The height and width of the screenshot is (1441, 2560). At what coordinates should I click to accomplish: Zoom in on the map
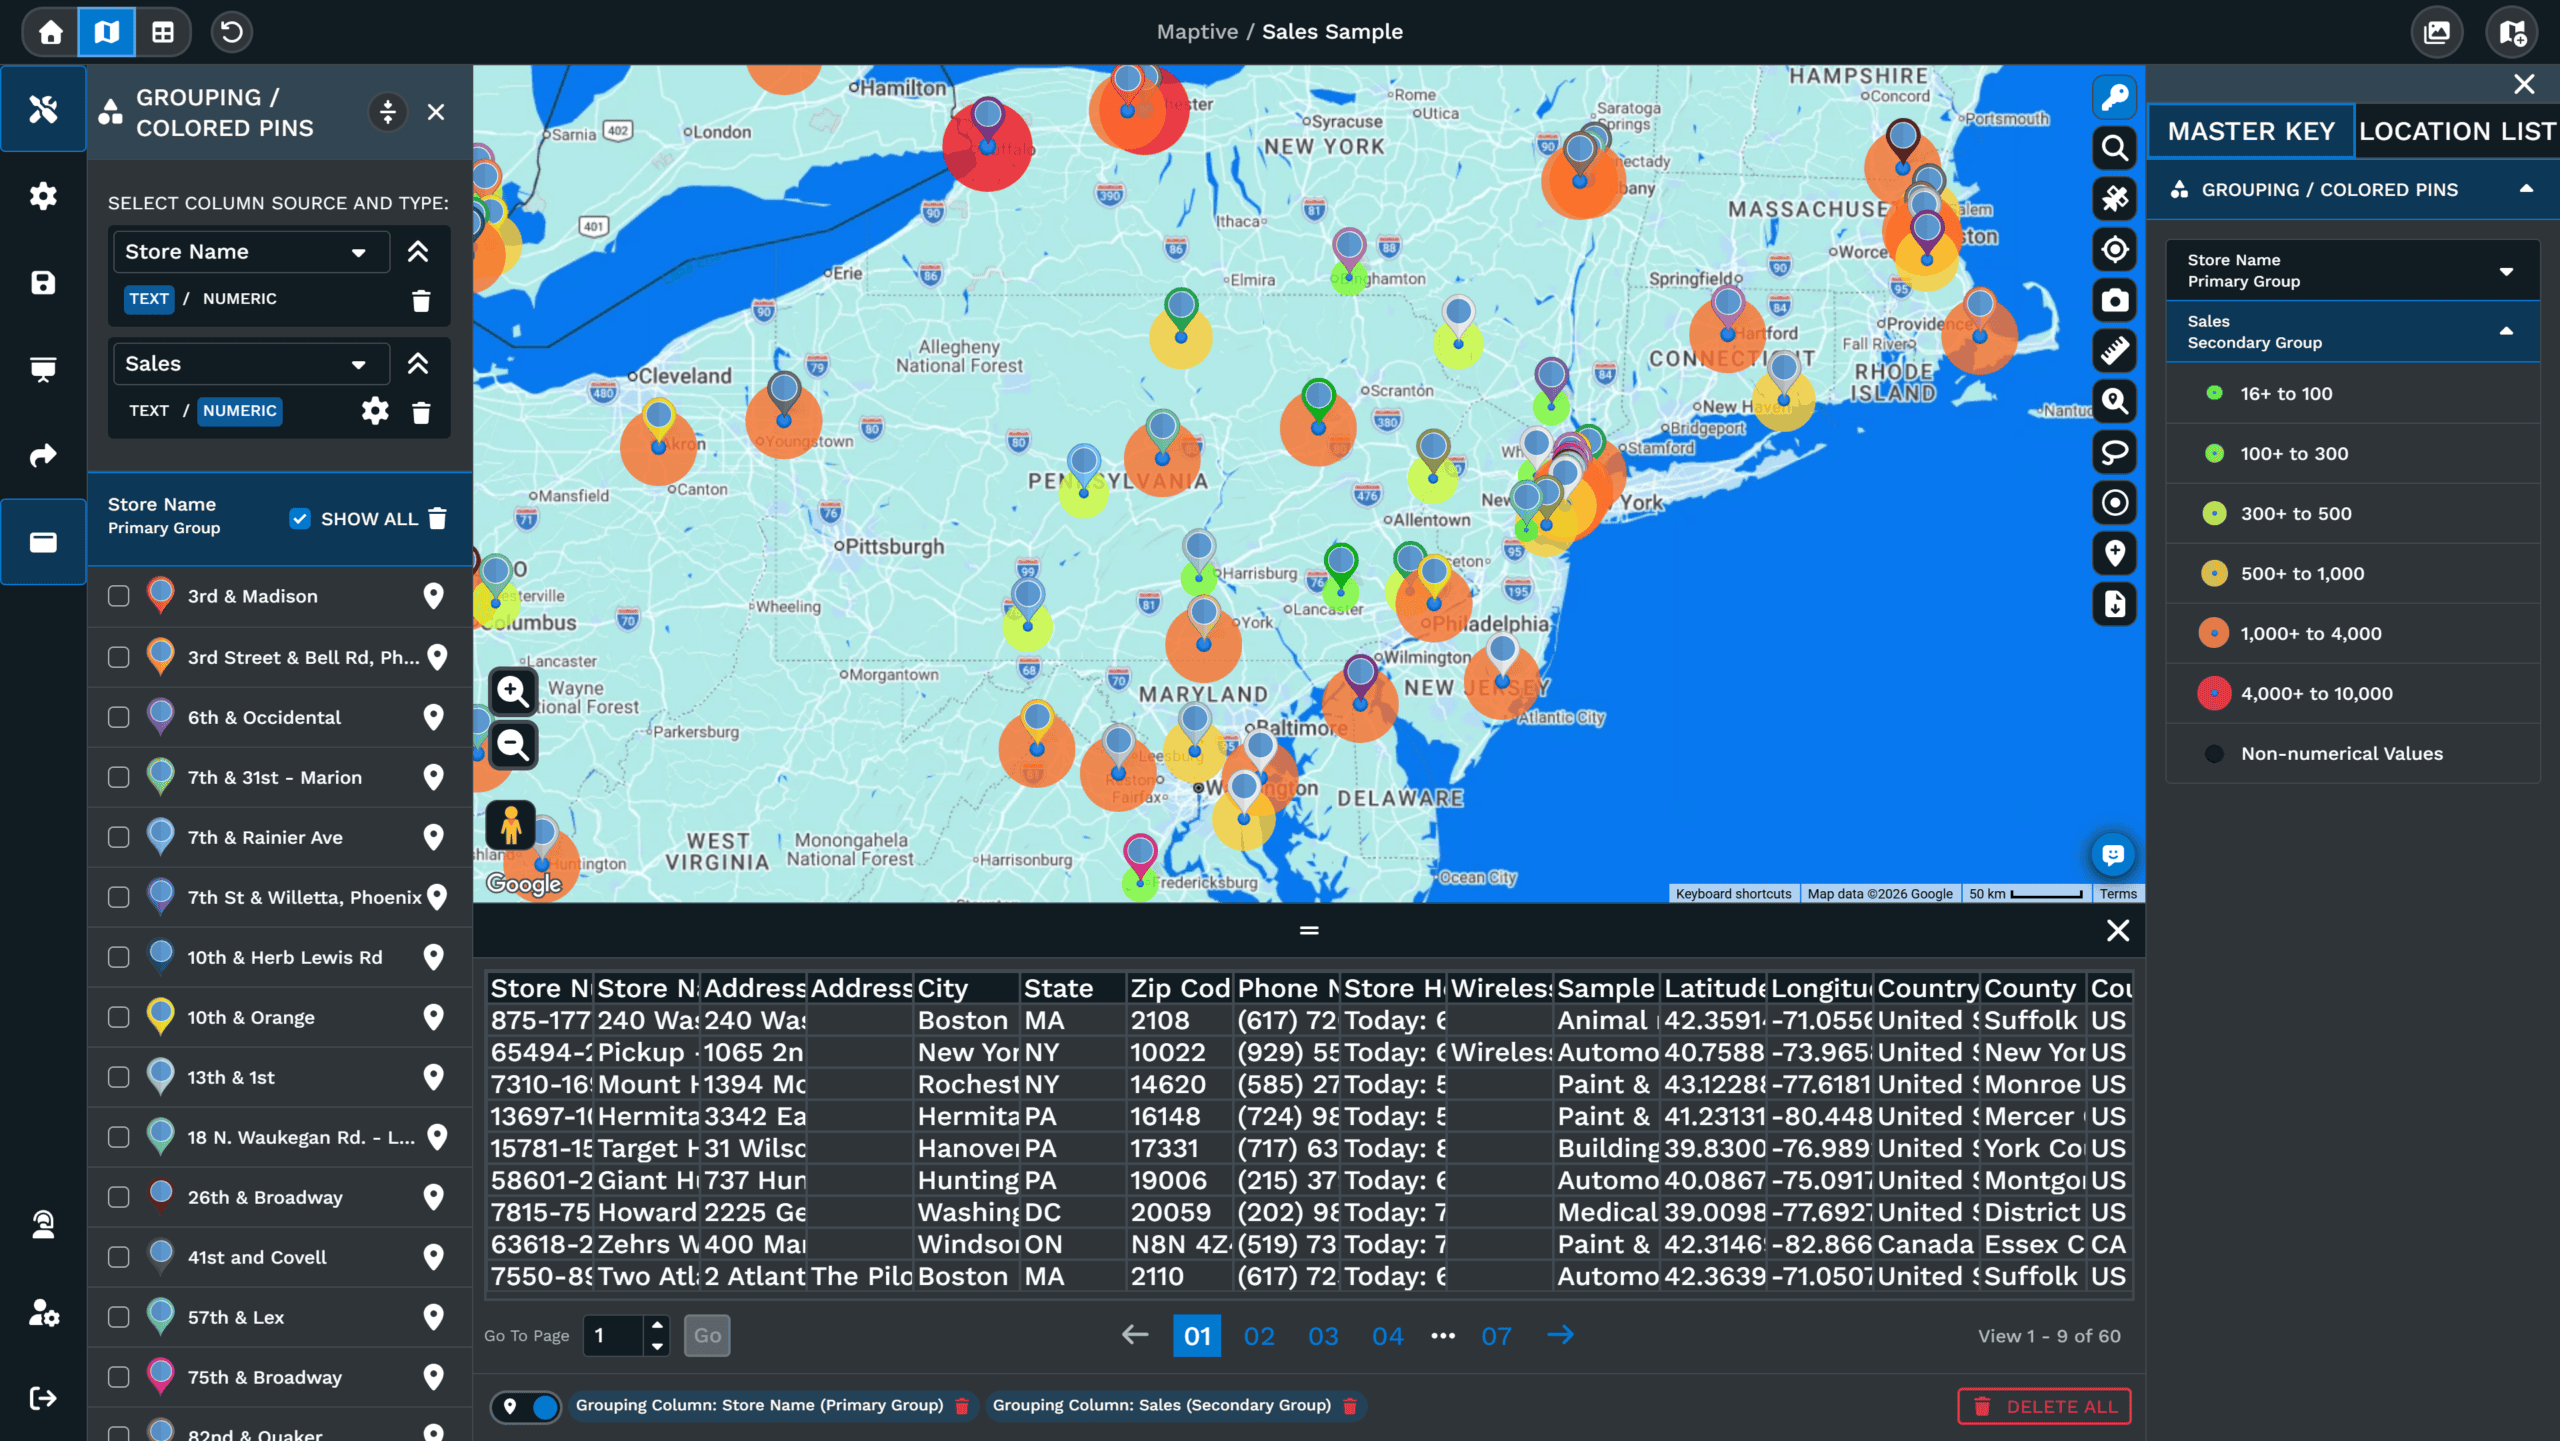tap(513, 690)
